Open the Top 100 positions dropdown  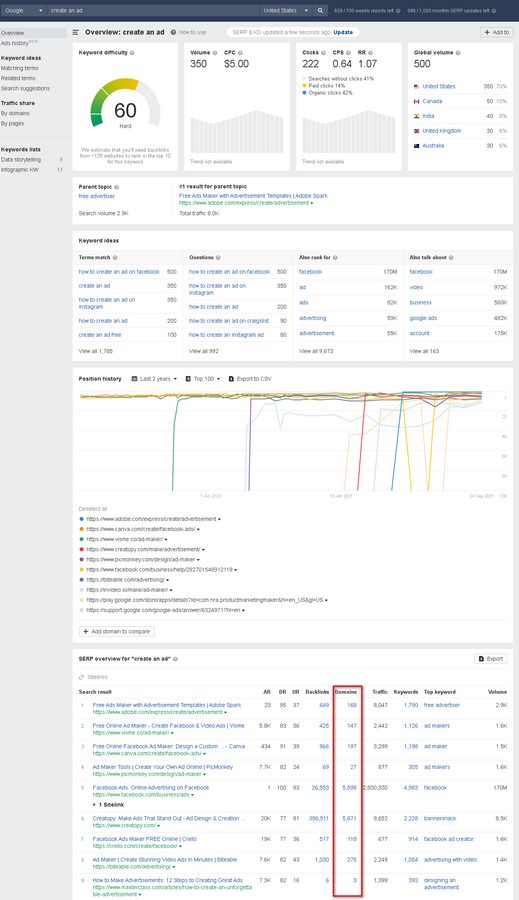click(x=203, y=379)
